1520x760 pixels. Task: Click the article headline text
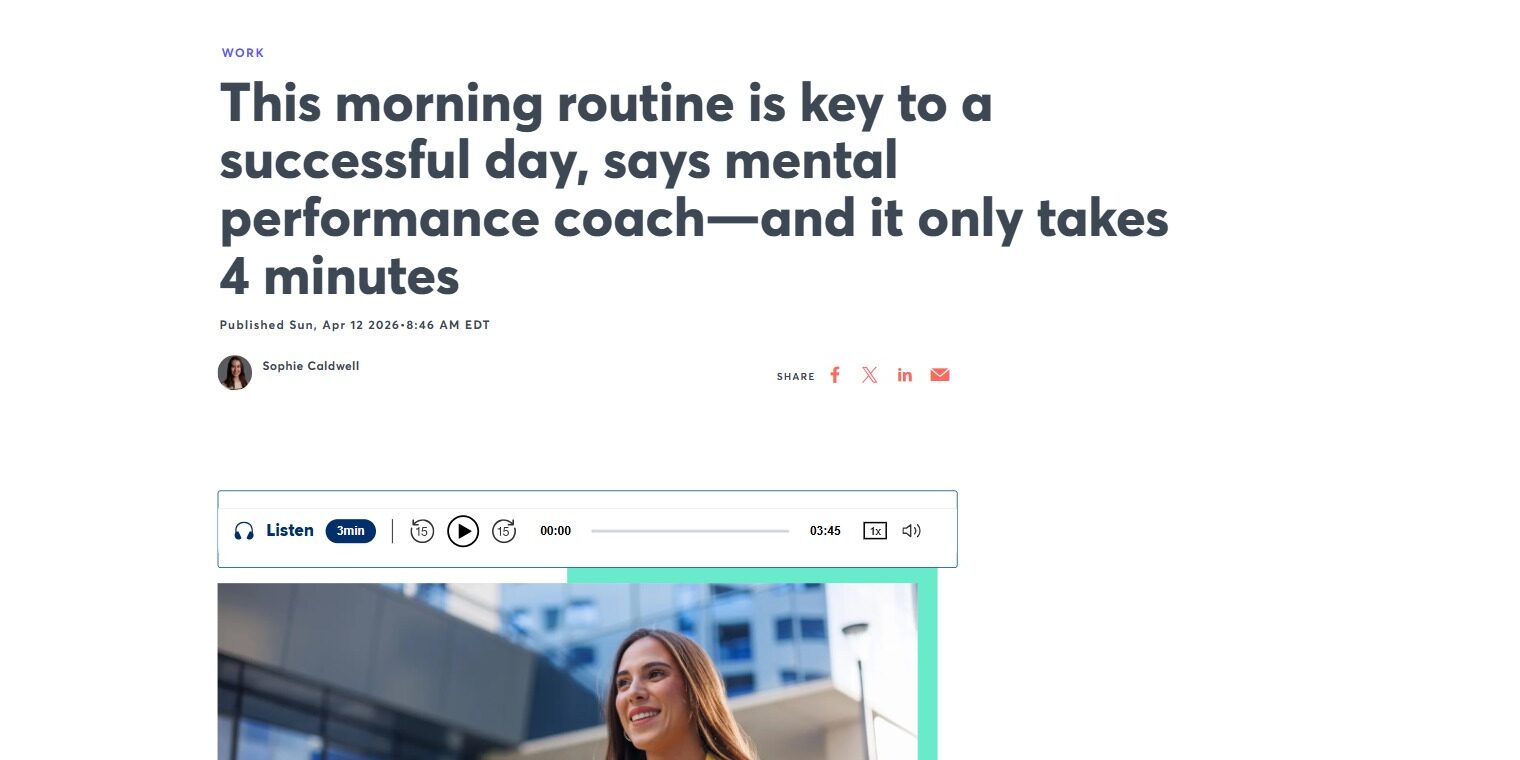[x=694, y=189]
